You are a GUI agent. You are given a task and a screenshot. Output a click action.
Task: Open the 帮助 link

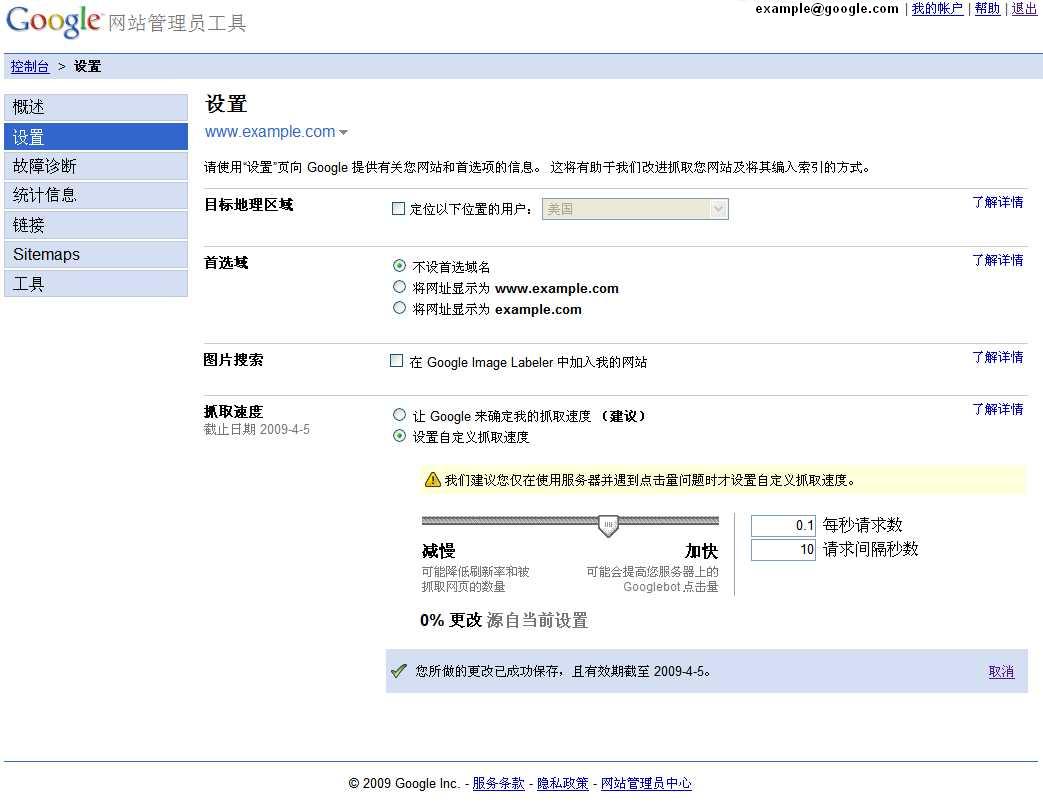click(x=987, y=9)
